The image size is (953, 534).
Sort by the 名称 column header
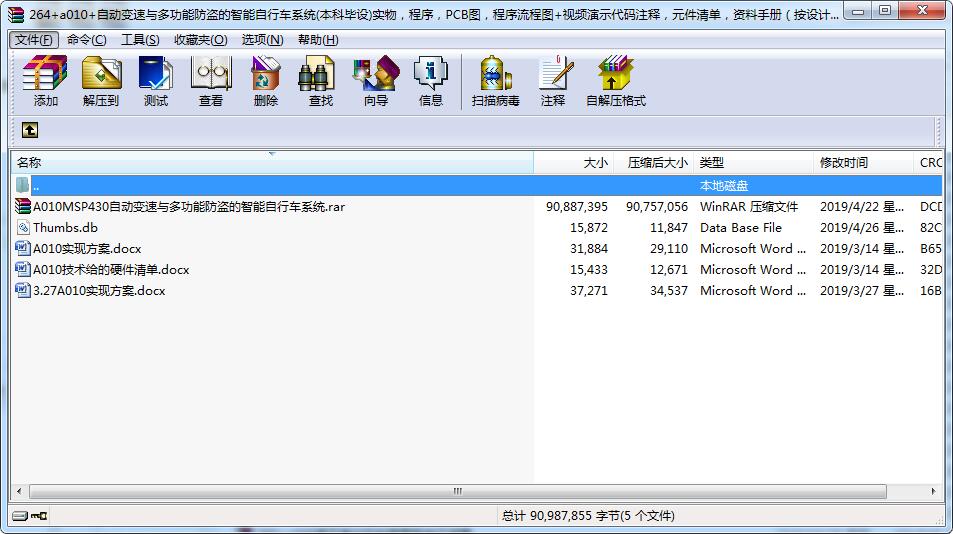tap(272, 163)
